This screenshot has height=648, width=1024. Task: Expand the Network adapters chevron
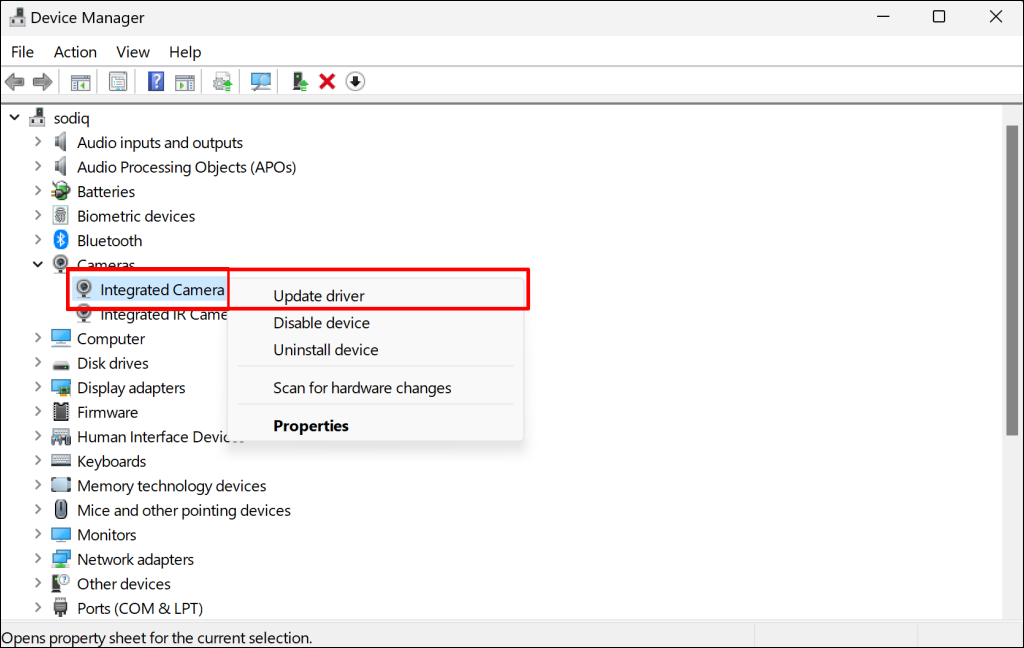coord(38,559)
